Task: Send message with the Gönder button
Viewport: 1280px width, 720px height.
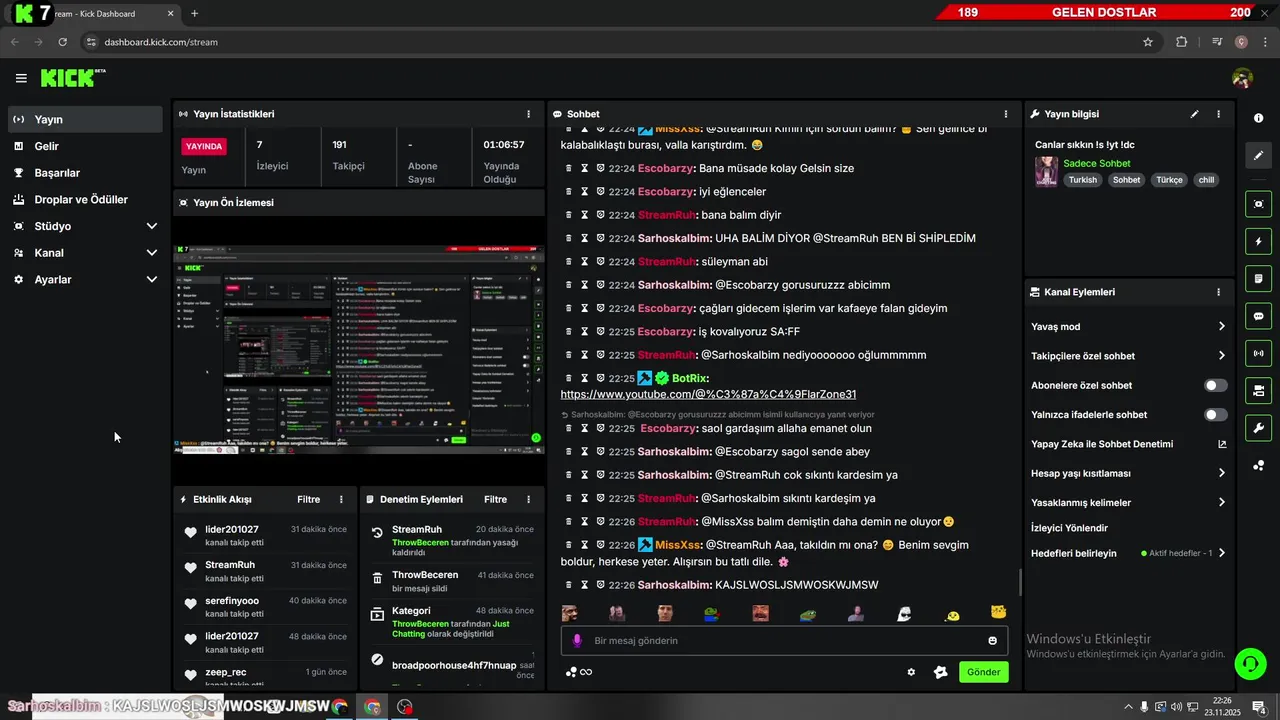Action: [x=983, y=672]
